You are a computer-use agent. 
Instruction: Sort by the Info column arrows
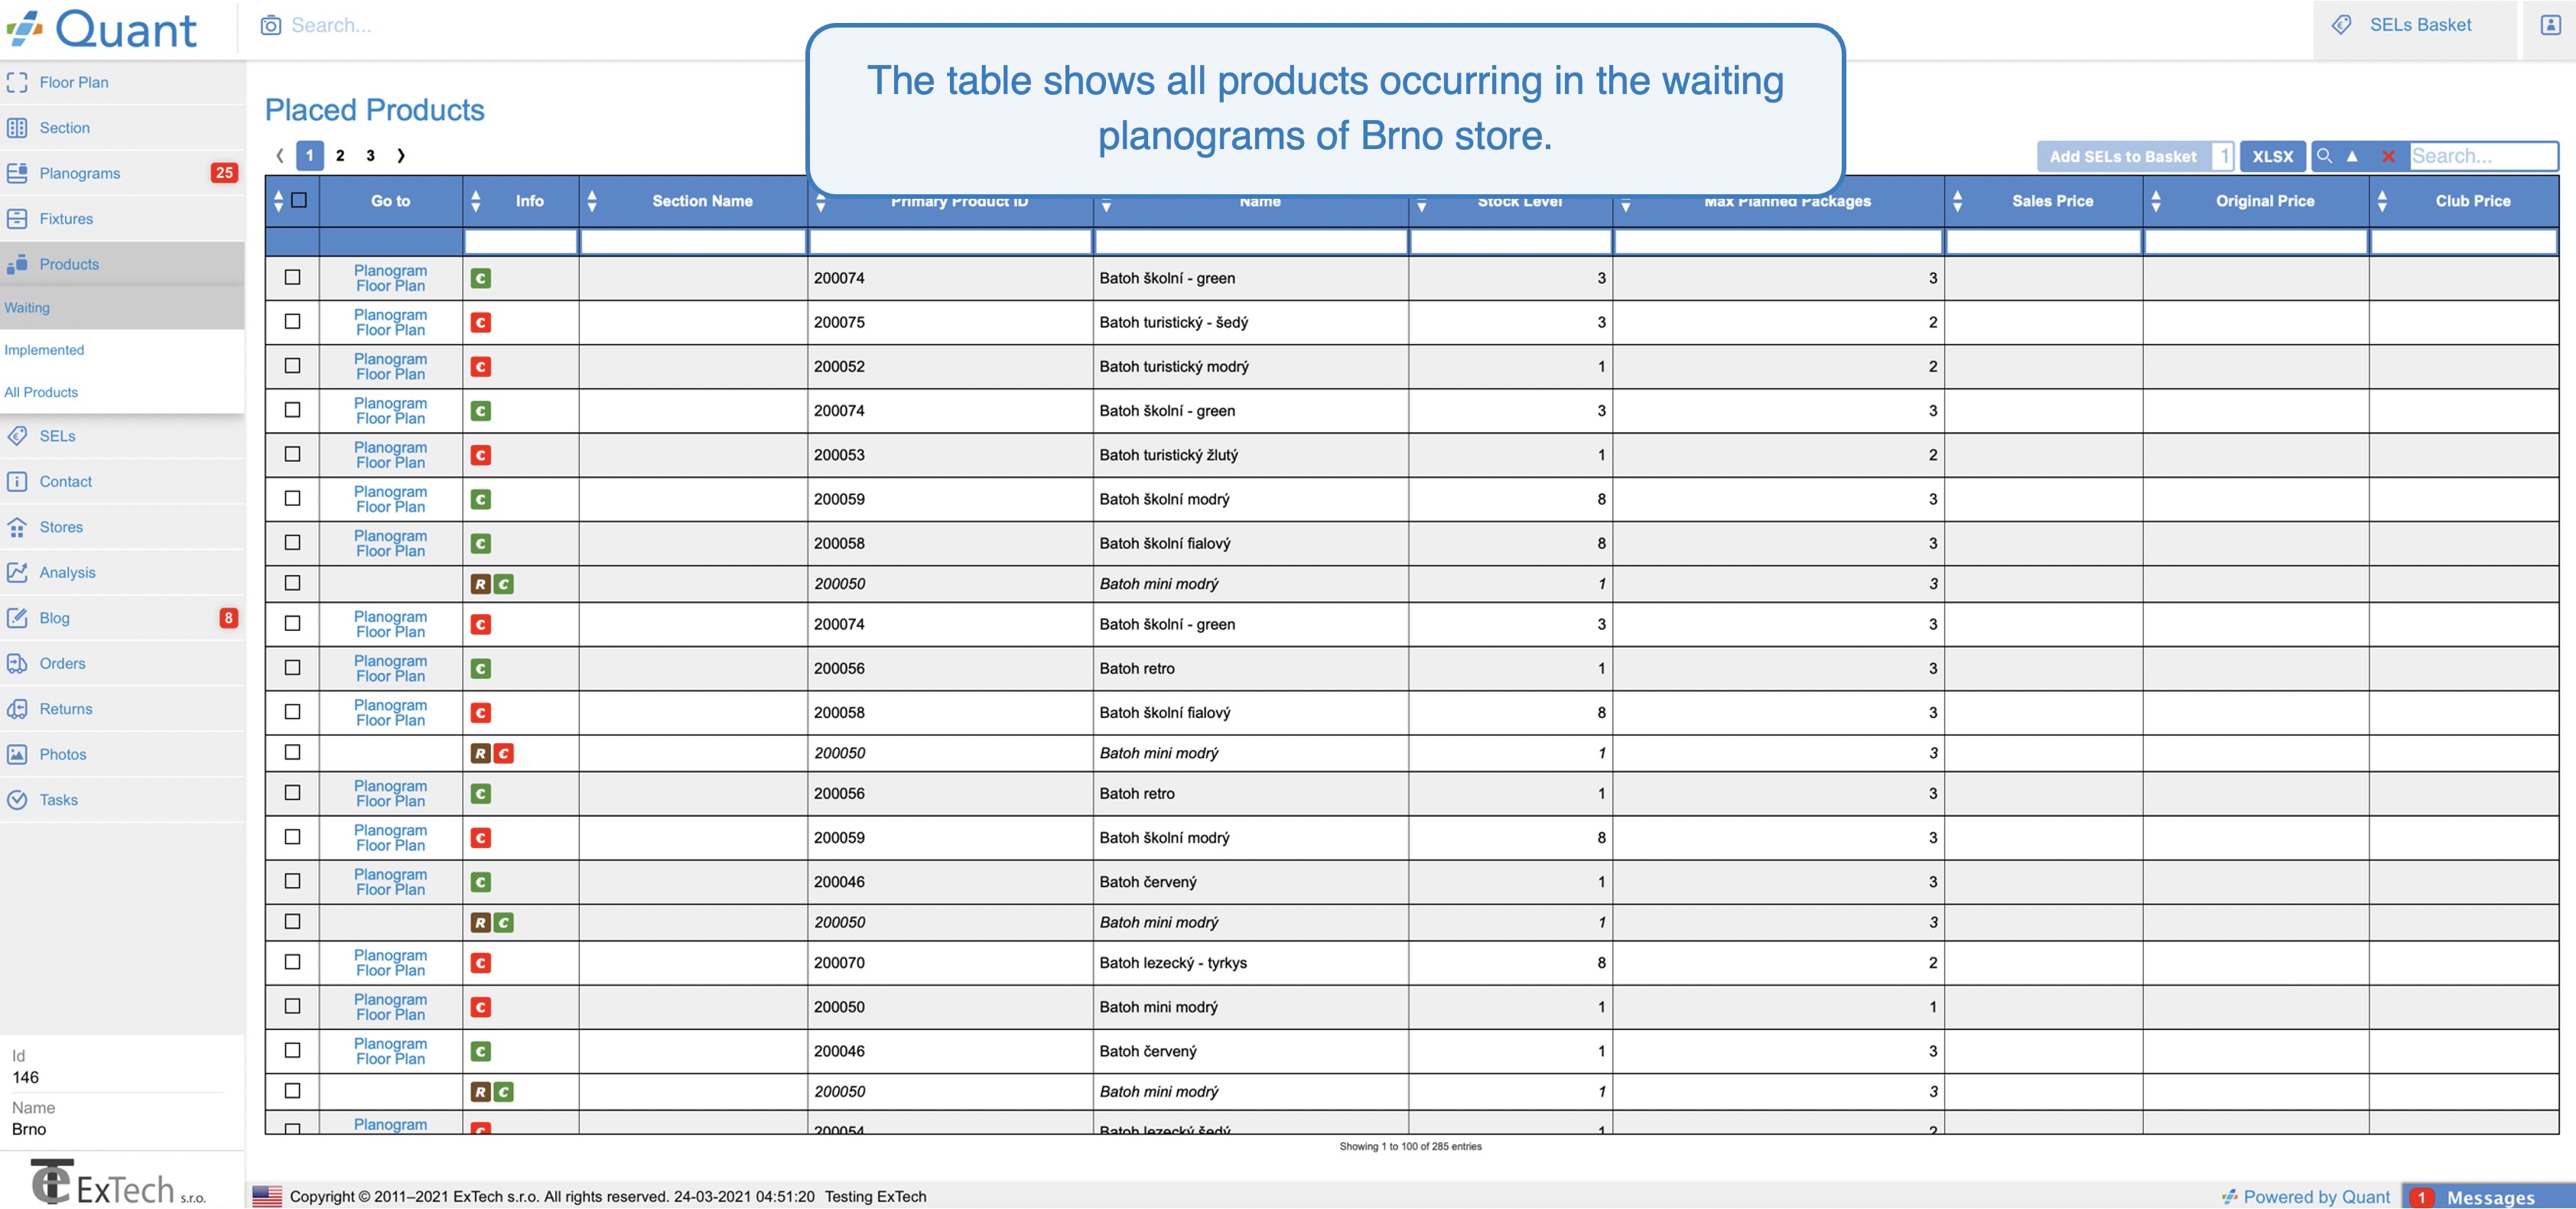(x=476, y=201)
